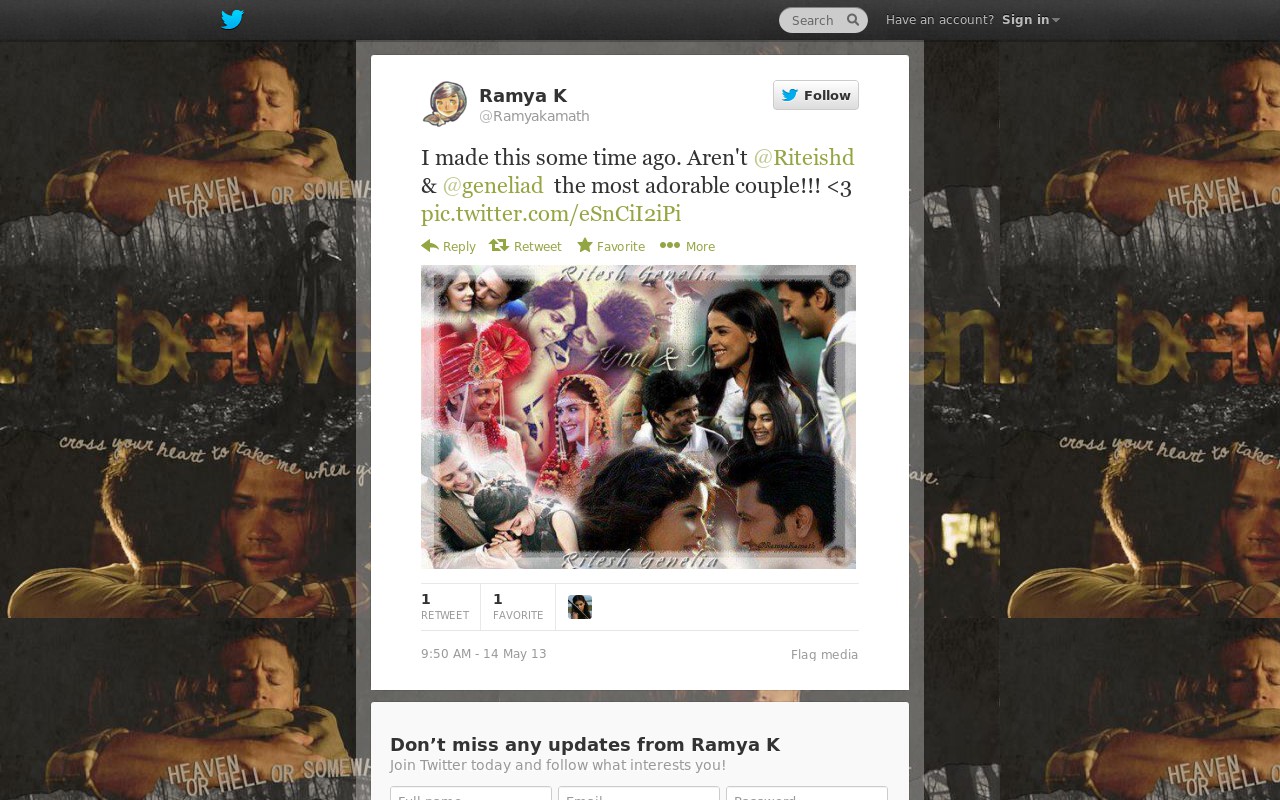Favorite the tweet with star
This screenshot has width=1280, height=800.
click(x=611, y=246)
